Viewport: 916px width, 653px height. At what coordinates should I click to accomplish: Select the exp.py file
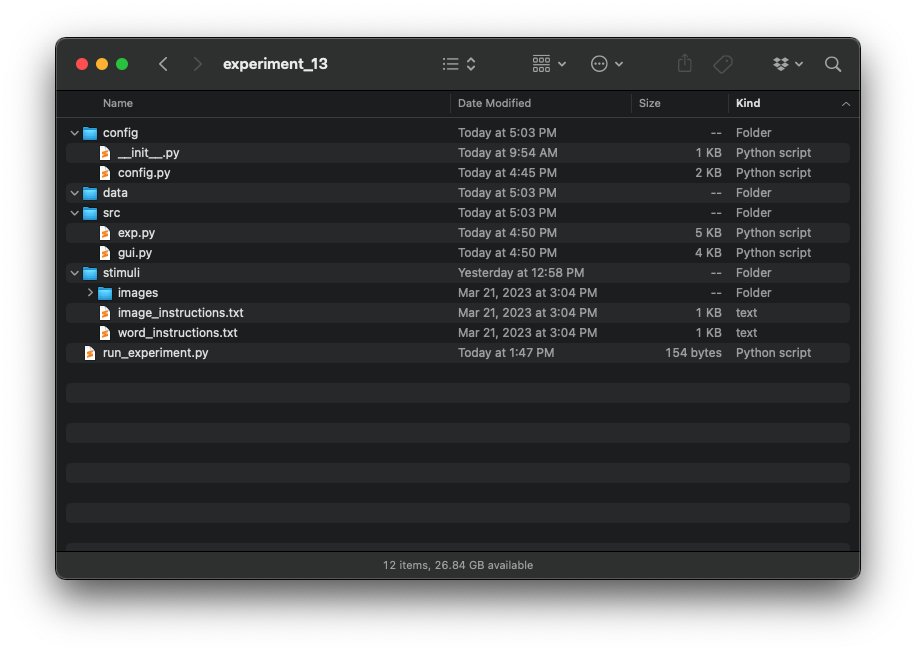coord(136,233)
